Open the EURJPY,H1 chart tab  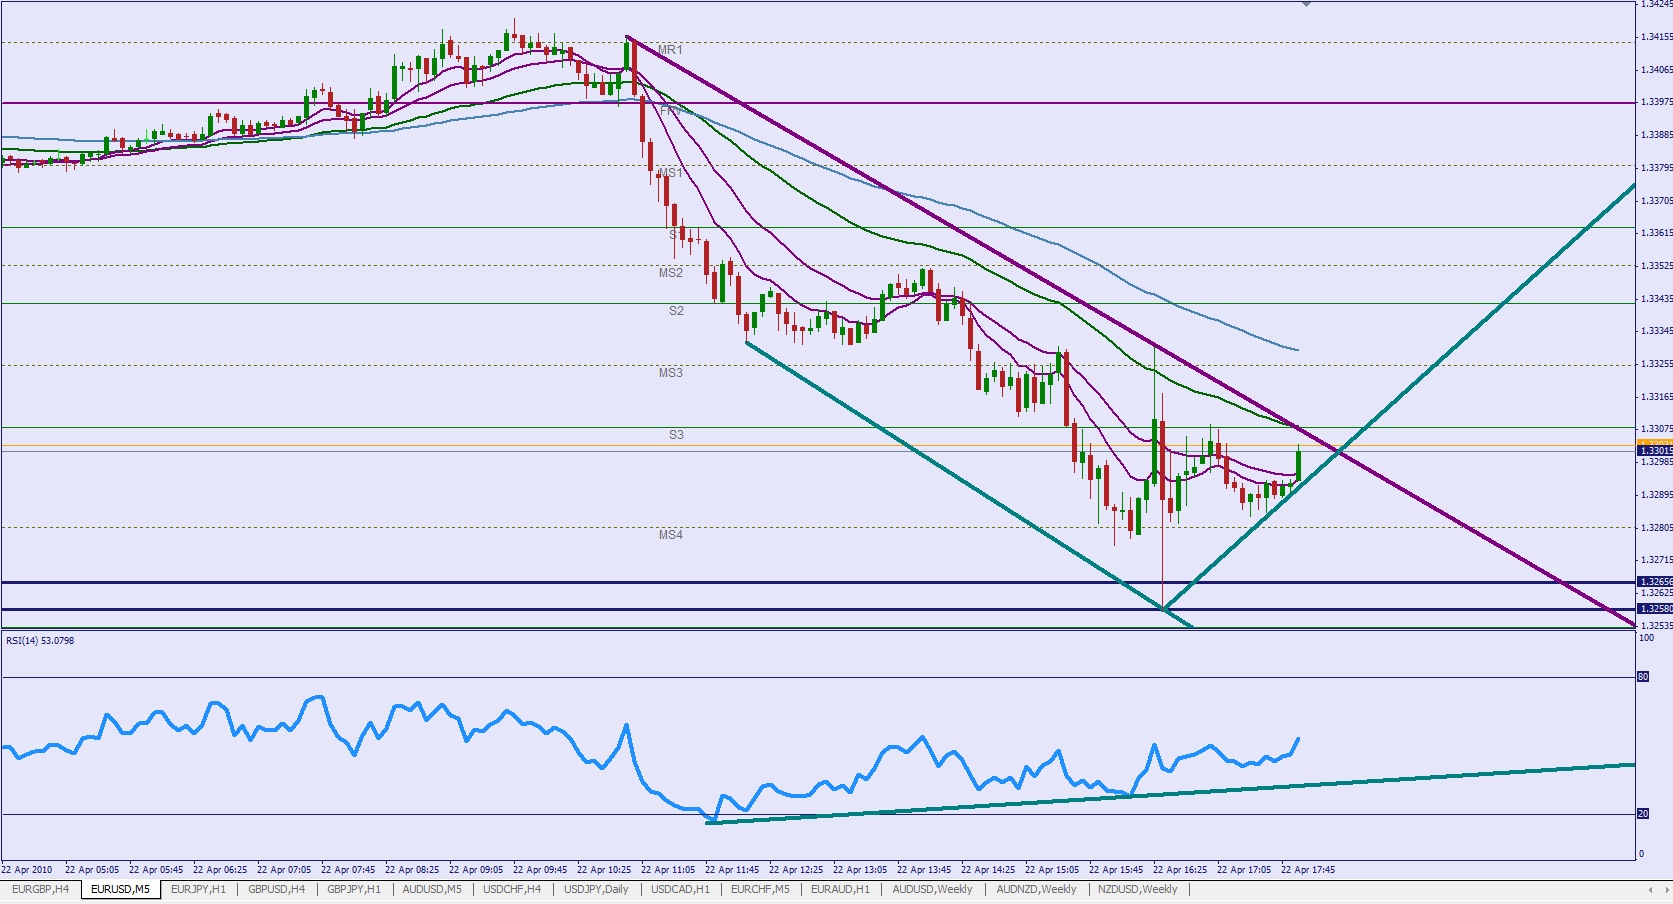pyautogui.click(x=198, y=889)
